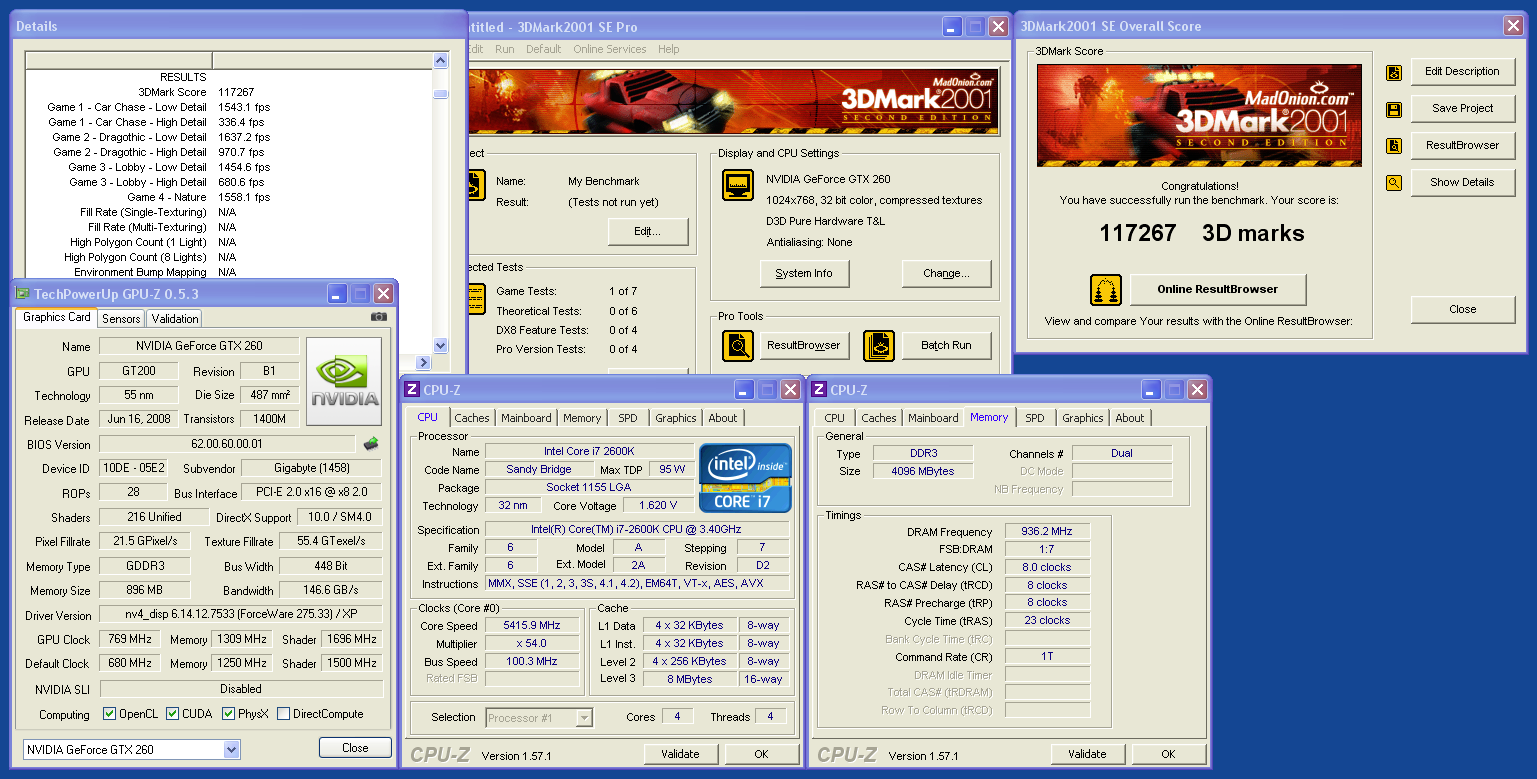Open the Default menu in 3DMark2001
This screenshot has height=779, width=1537.
tap(544, 49)
